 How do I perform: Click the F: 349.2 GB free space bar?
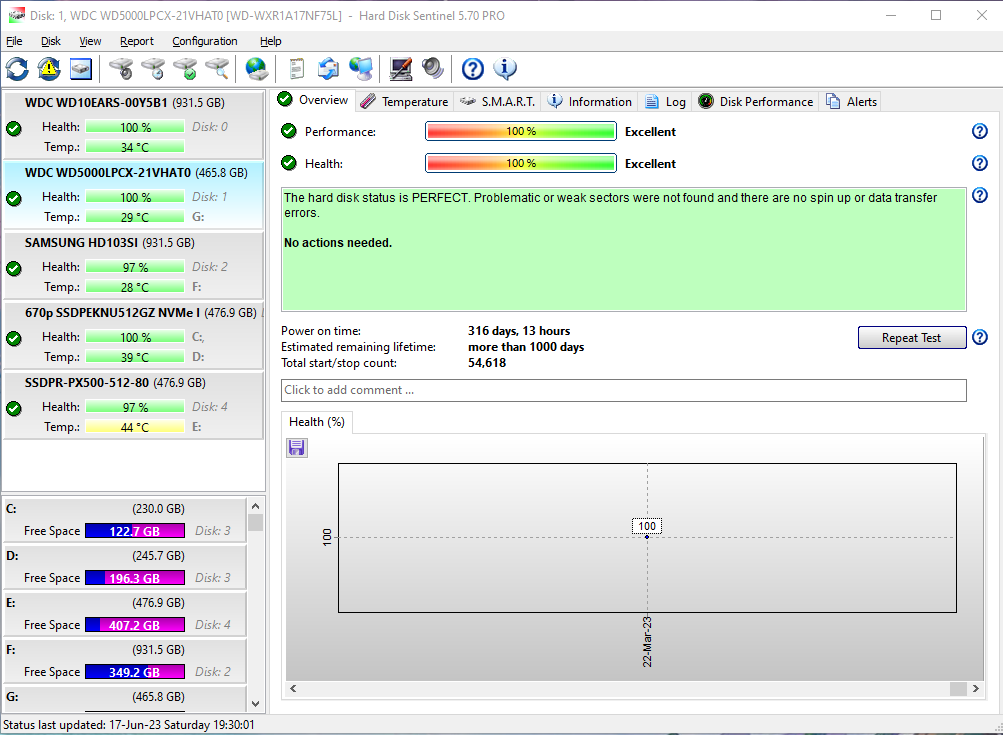pyautogui.click(x=135, y=672)
